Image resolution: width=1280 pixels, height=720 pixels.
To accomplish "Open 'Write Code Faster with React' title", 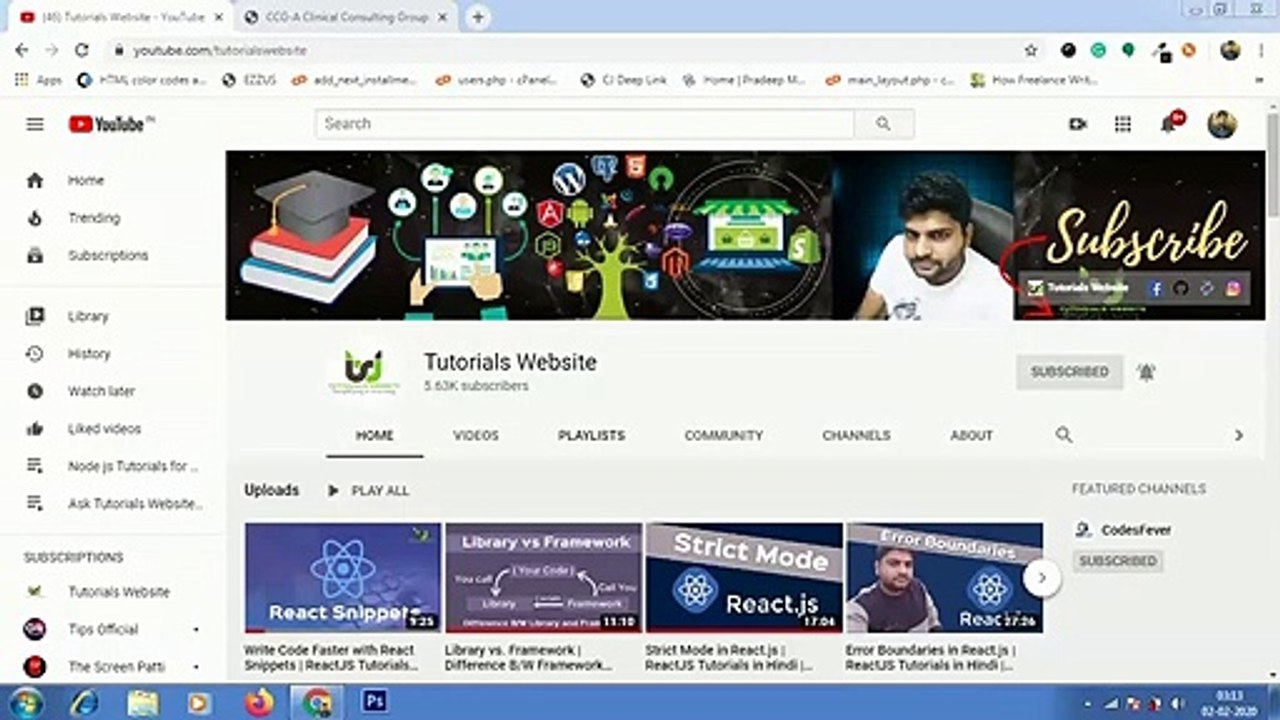I will click(330, 657).
